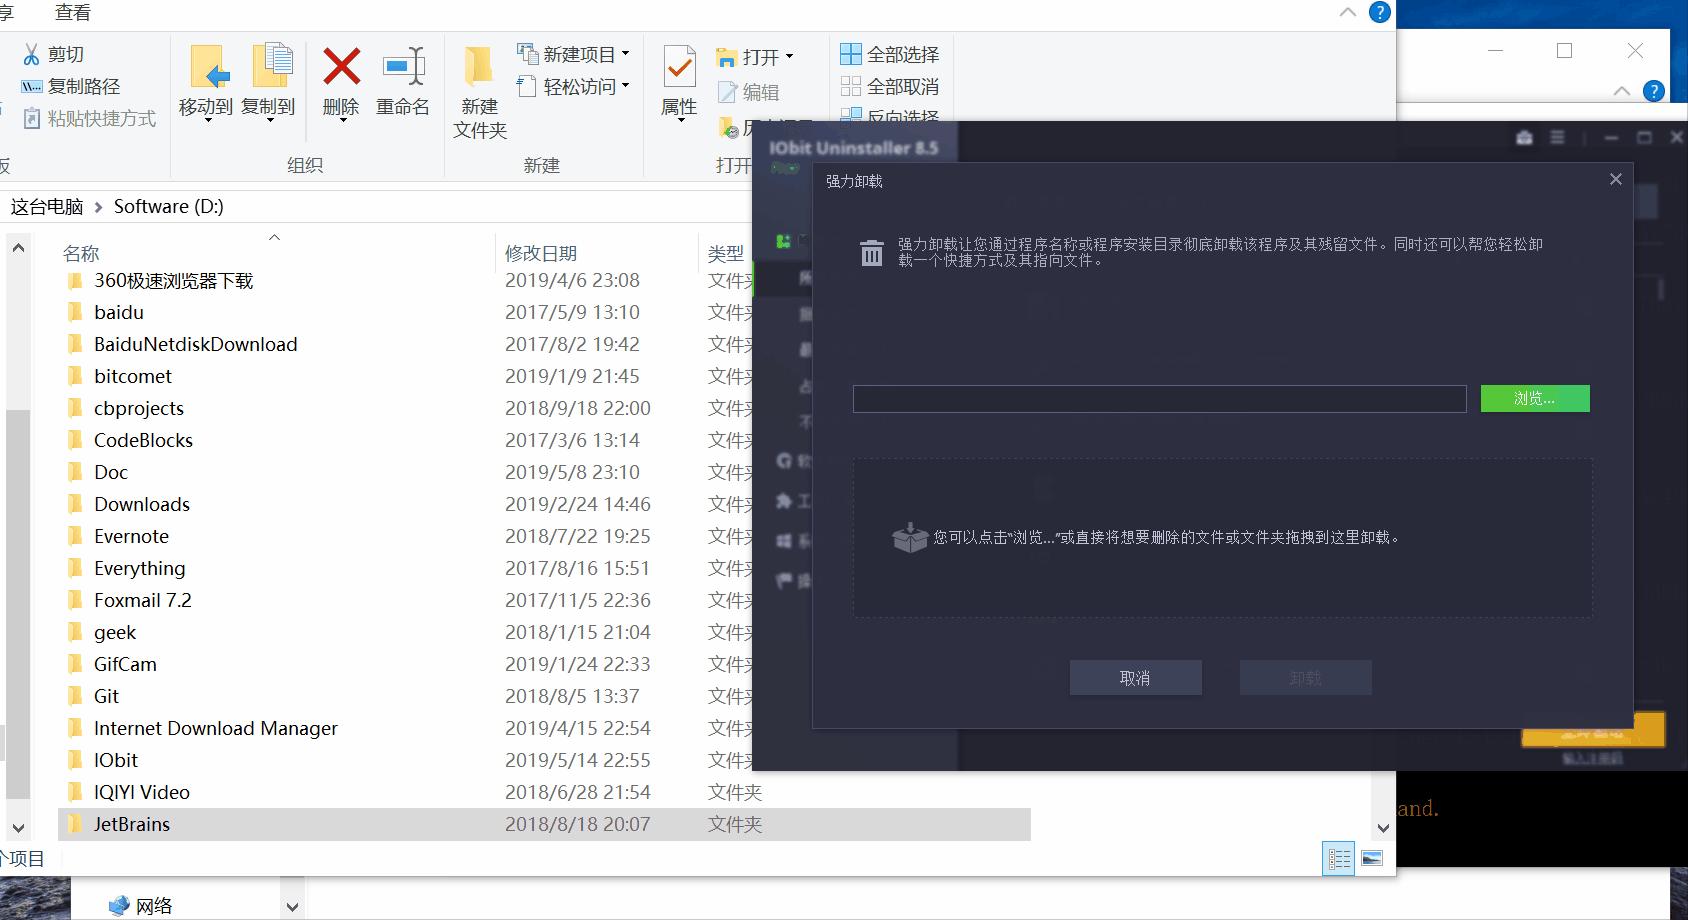Collapse the Explorer ribbon with the chevron
Image resolution: width=1688 pixels, height=920 pixels.
click(x=1347, y=12)
